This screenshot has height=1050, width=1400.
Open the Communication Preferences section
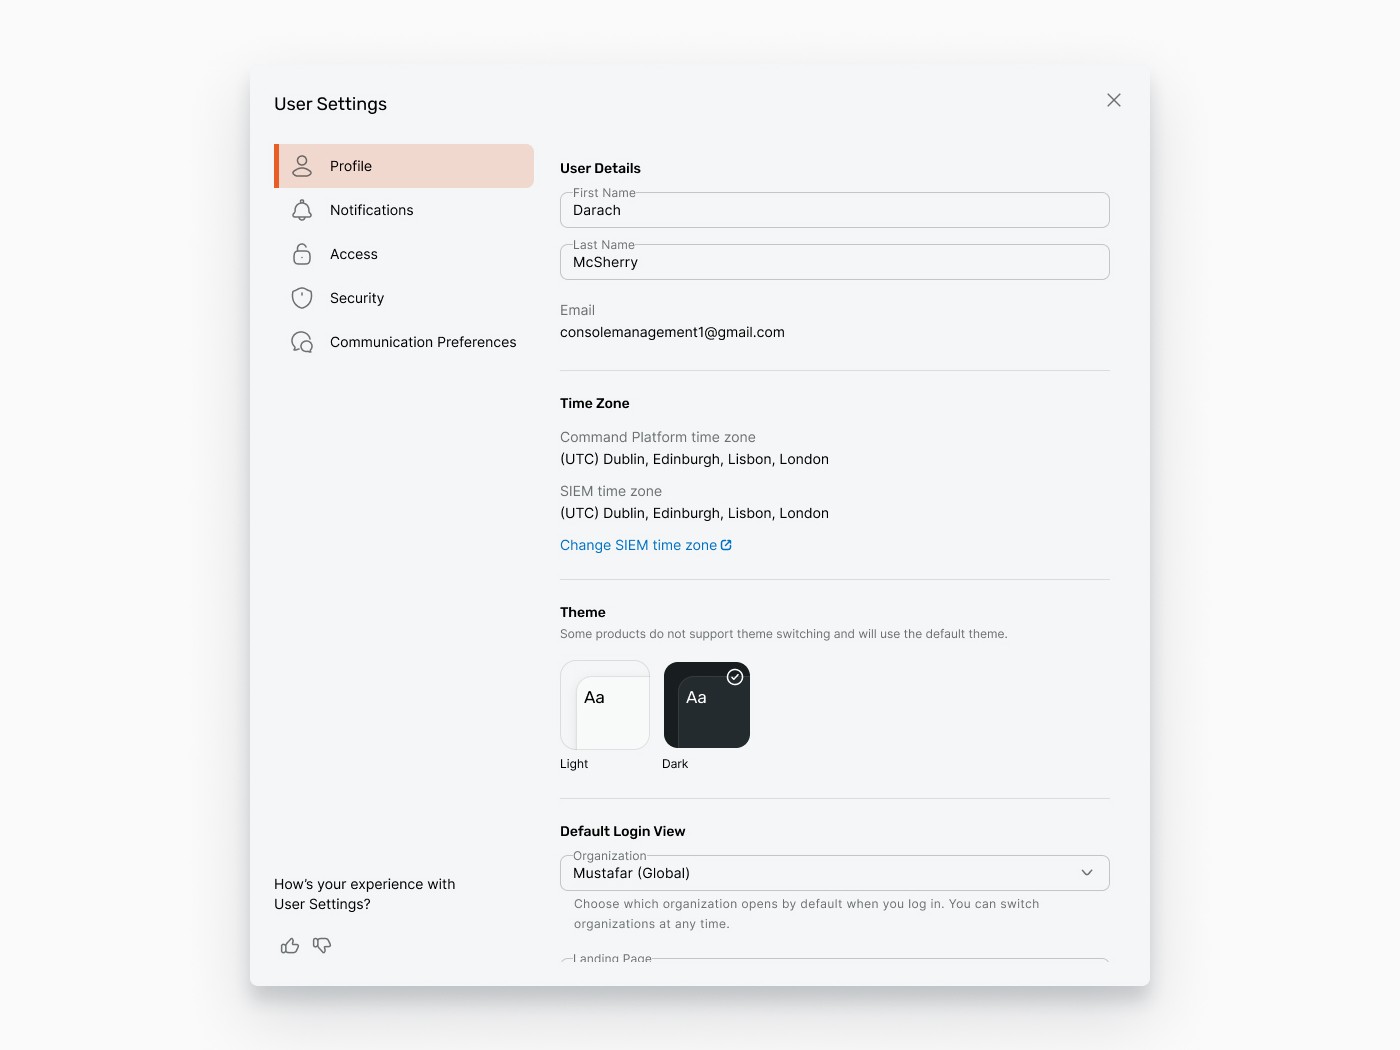pyautogui.click(x=404, y=342)
